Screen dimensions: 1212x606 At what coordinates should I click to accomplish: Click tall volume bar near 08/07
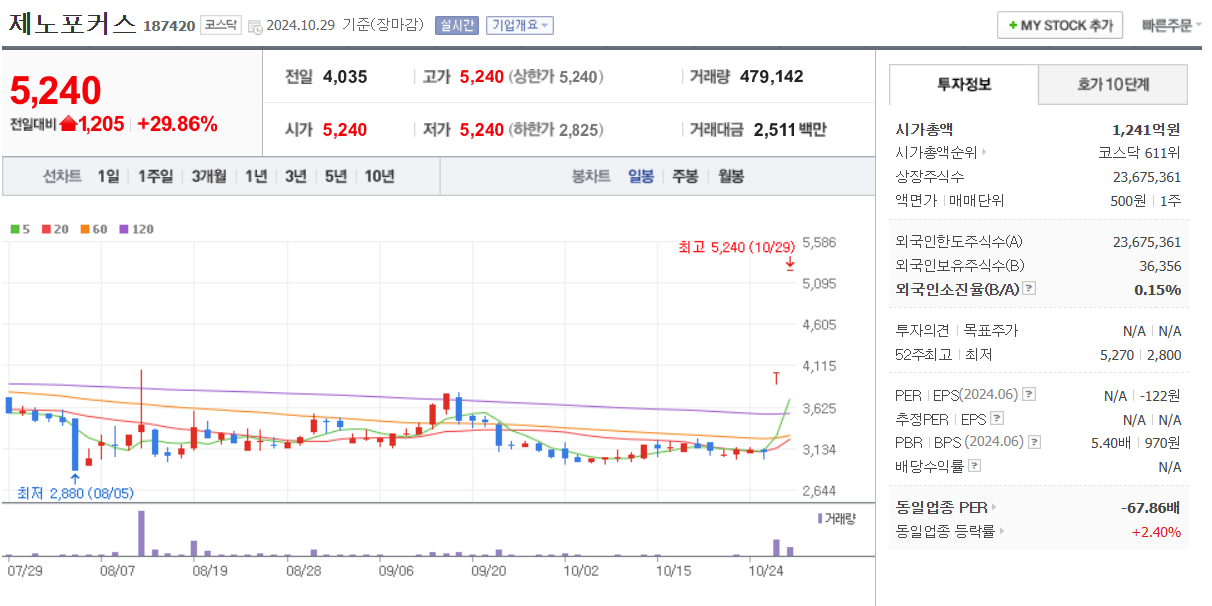141,533
